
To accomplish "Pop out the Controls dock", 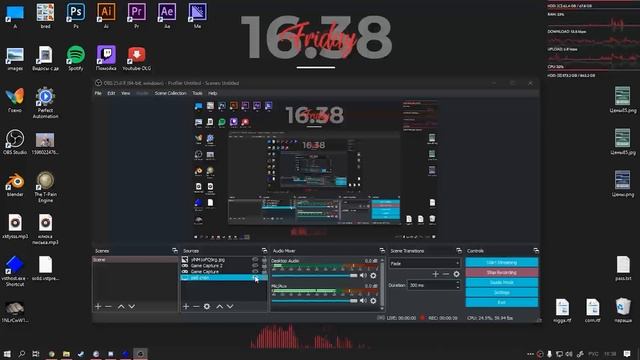I will click(x=536, y=251).
